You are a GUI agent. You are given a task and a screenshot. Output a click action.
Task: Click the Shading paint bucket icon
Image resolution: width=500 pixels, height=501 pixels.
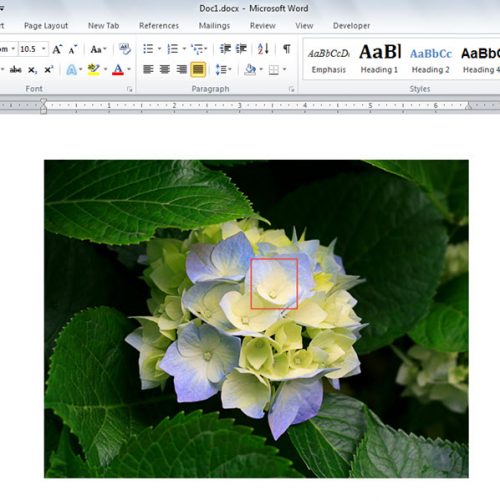(250, 69)
